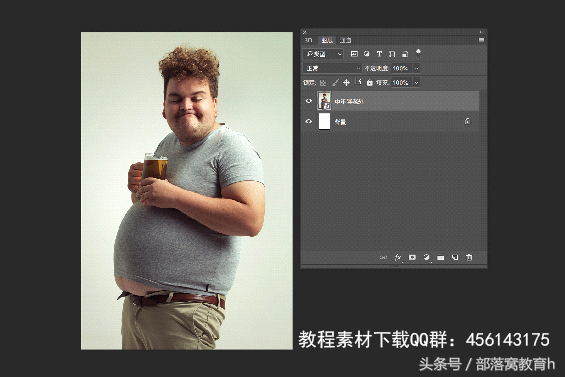Switch to the Channels tab
565x377 pixels.
coord(346,40)
